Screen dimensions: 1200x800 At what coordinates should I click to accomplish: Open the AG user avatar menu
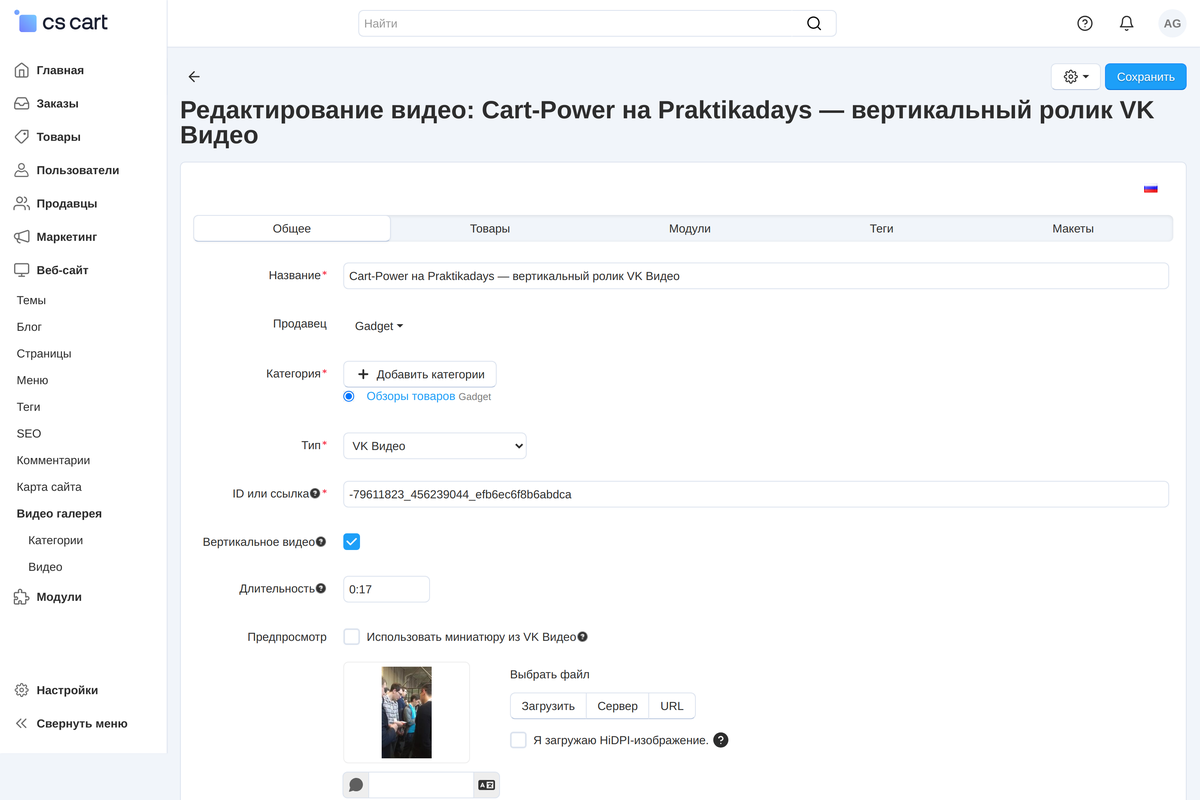click(x=1172, y=23)
